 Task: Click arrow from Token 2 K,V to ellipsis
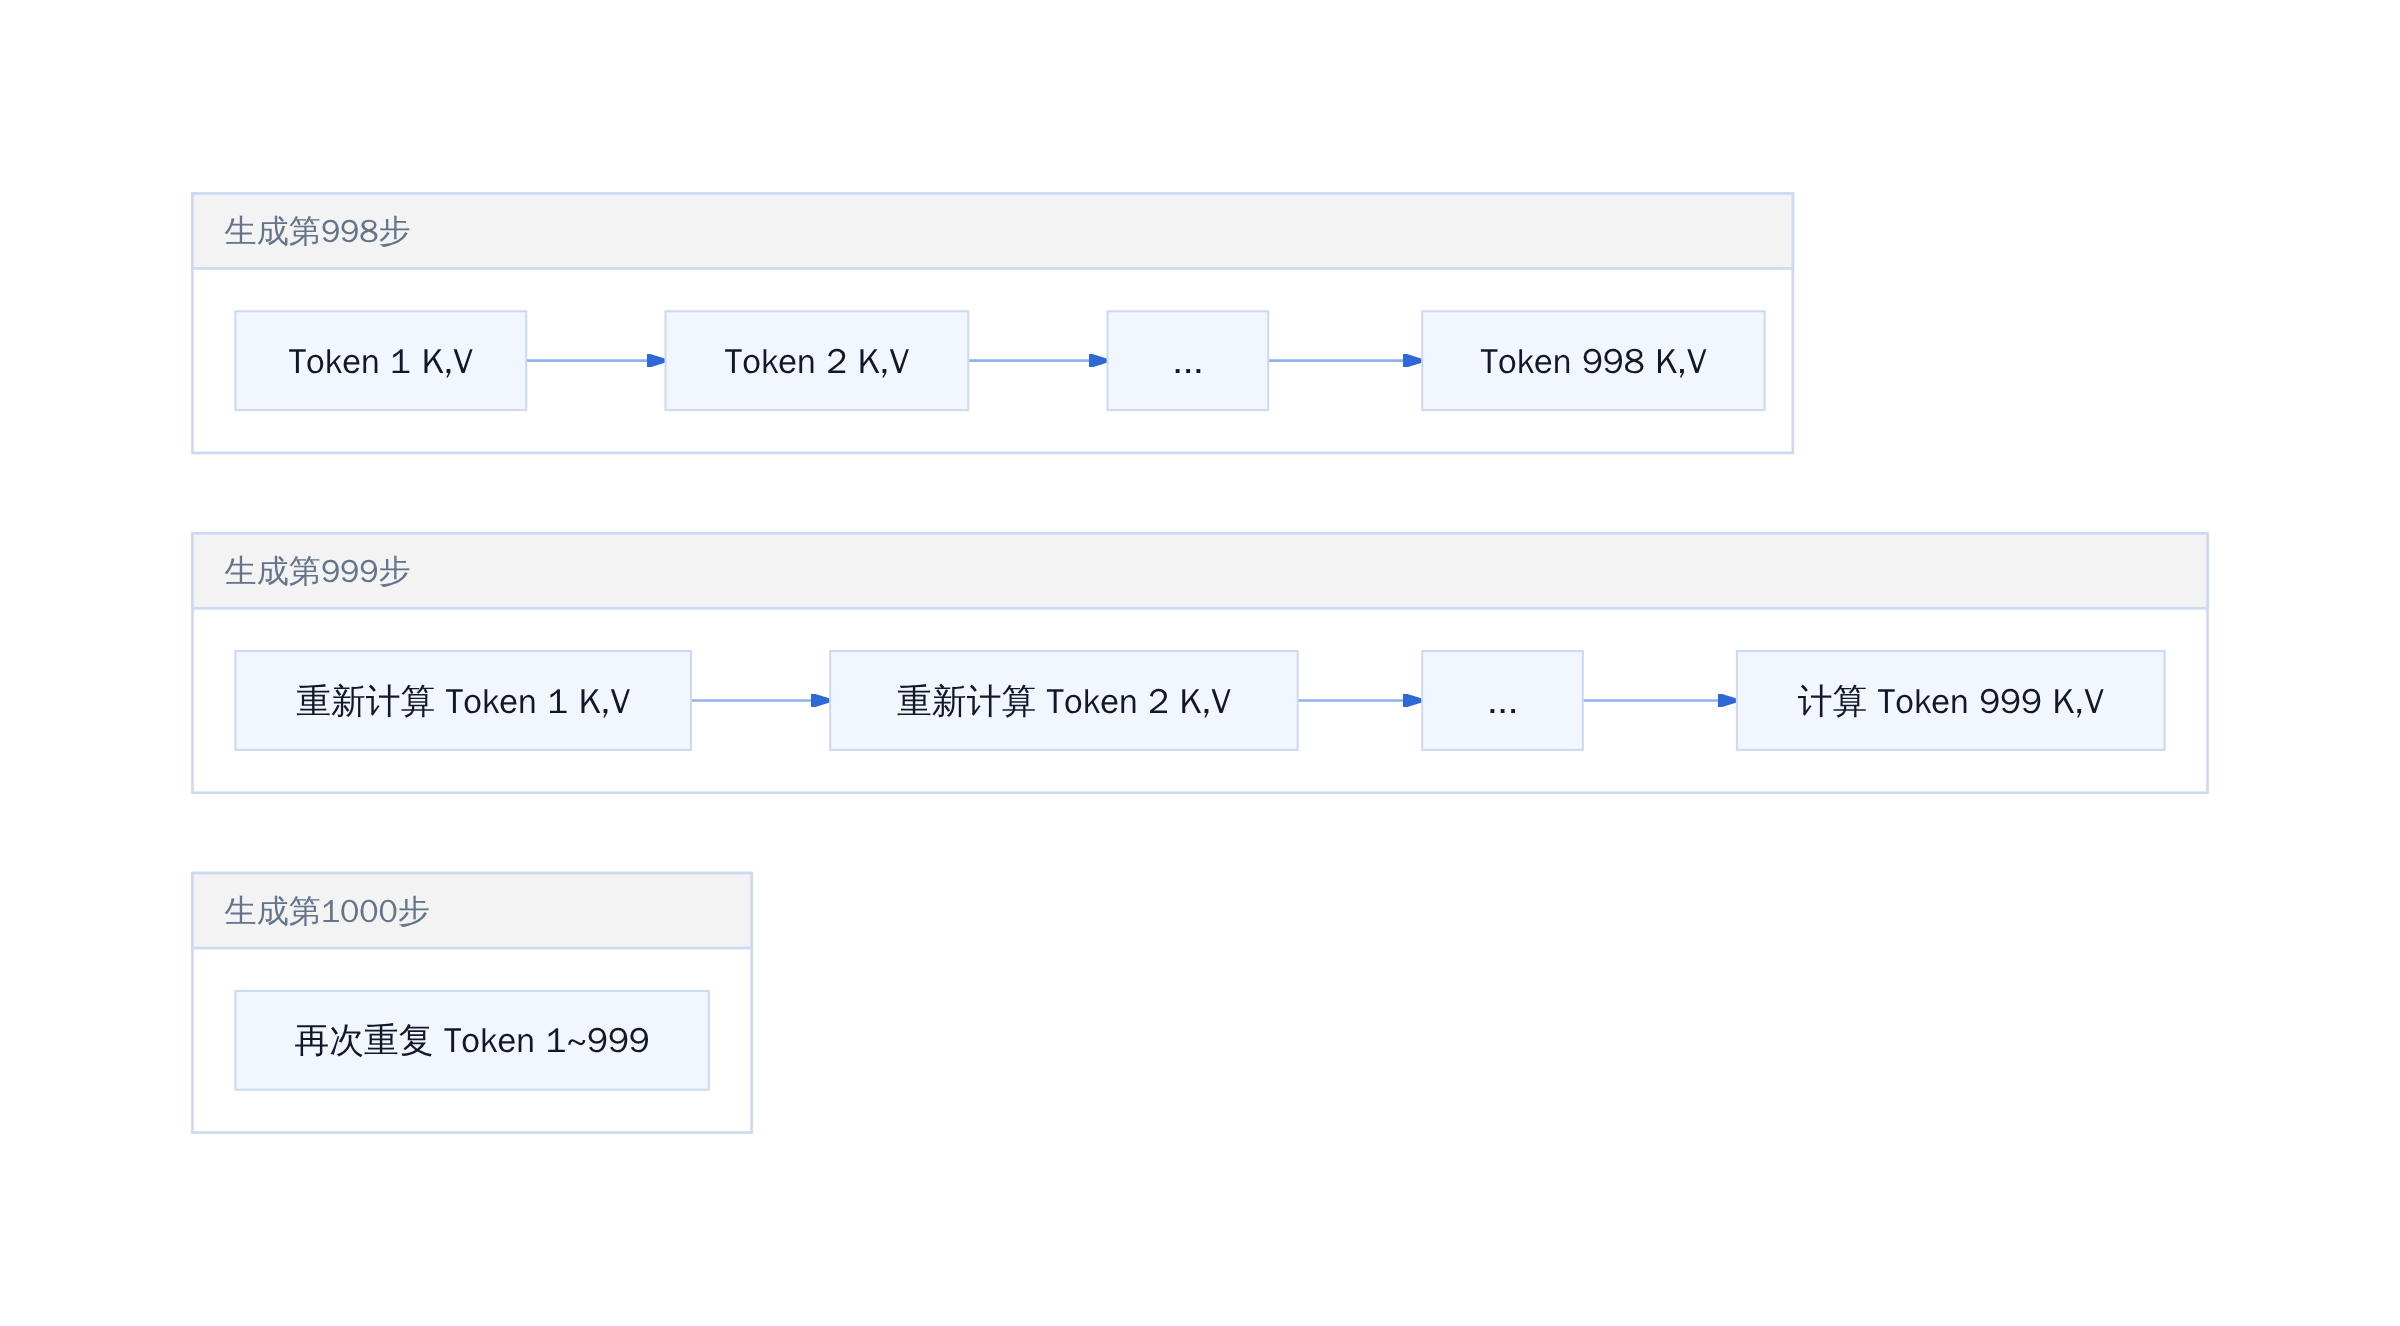click(x=1038, y=360)
